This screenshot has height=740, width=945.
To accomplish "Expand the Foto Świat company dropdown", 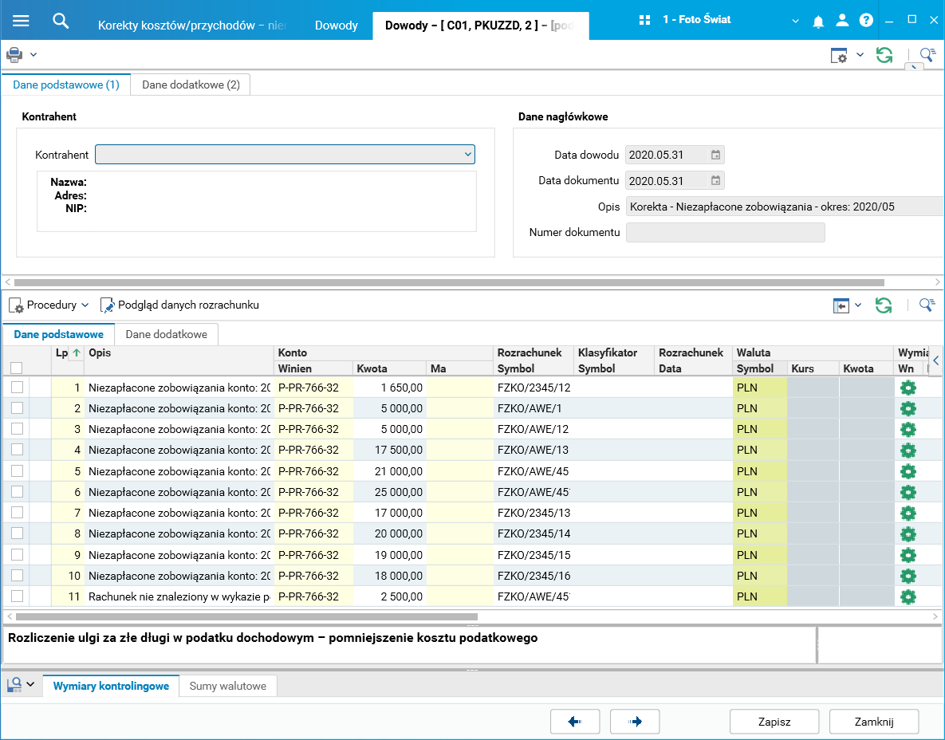I will (x=795, y=21).
